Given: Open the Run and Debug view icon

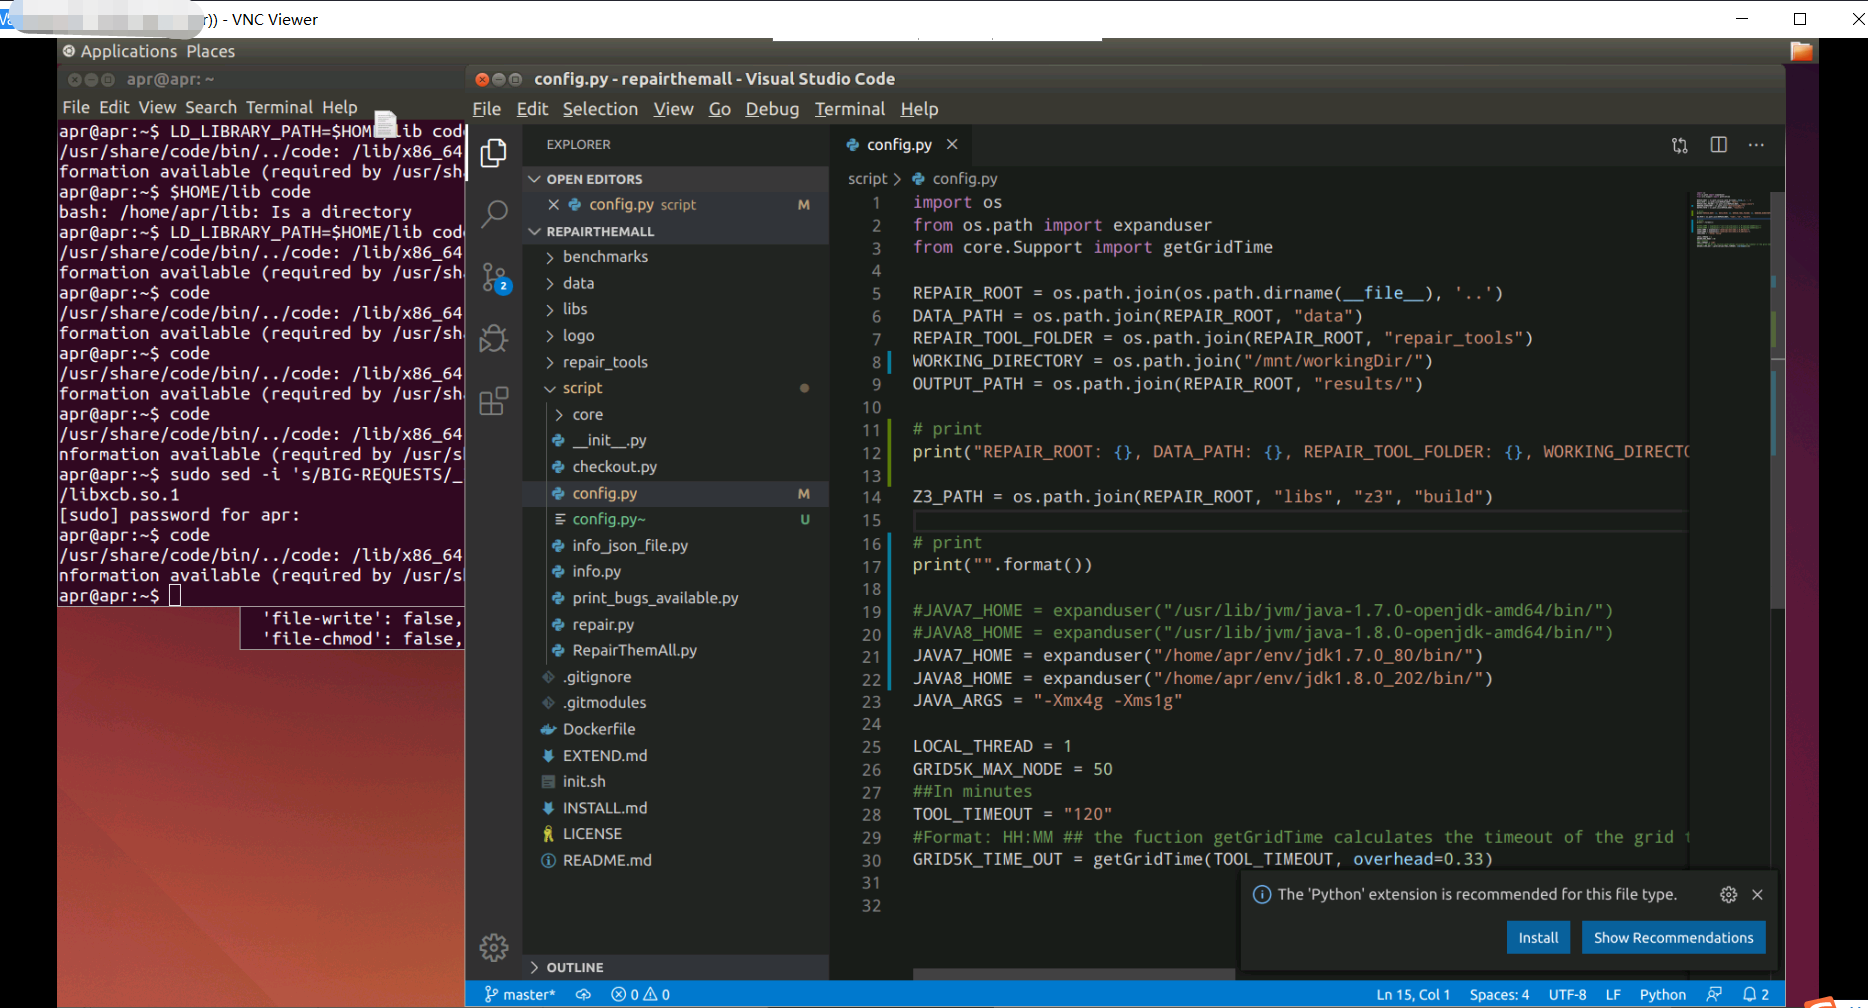Looking at the screenshot, I should pyautogui.click(x=493, y=338).
